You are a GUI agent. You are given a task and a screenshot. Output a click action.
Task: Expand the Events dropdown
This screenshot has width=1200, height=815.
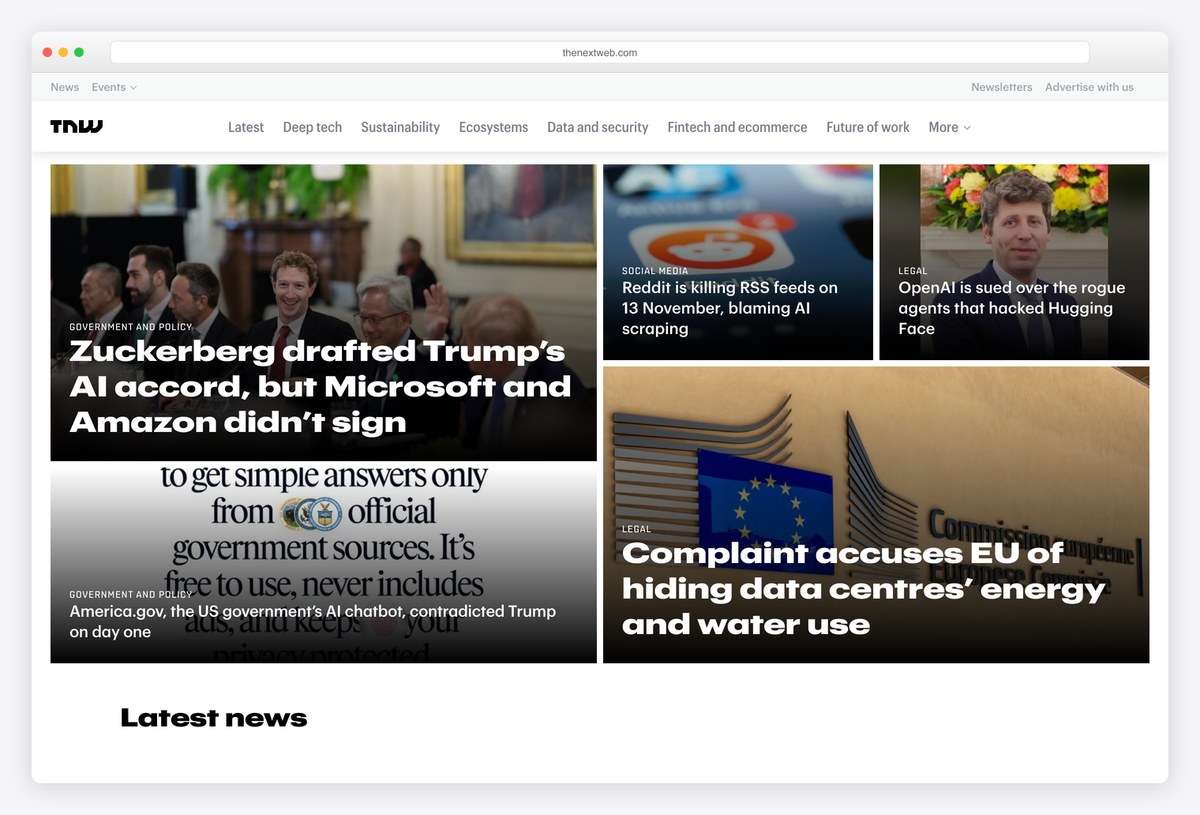(x=114, y=87)
